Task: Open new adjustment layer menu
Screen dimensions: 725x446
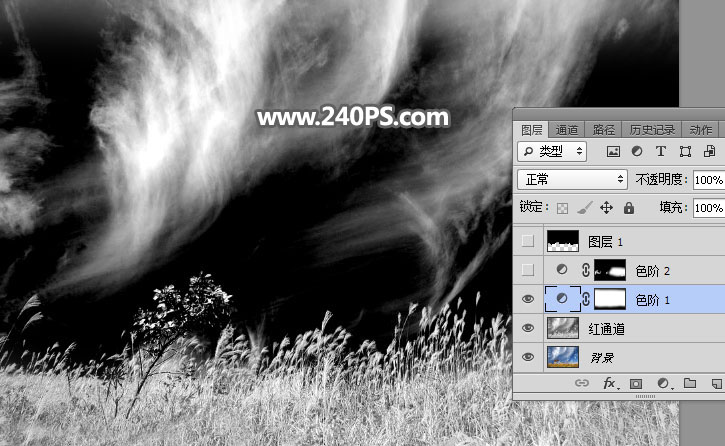Action: [662, 383]
